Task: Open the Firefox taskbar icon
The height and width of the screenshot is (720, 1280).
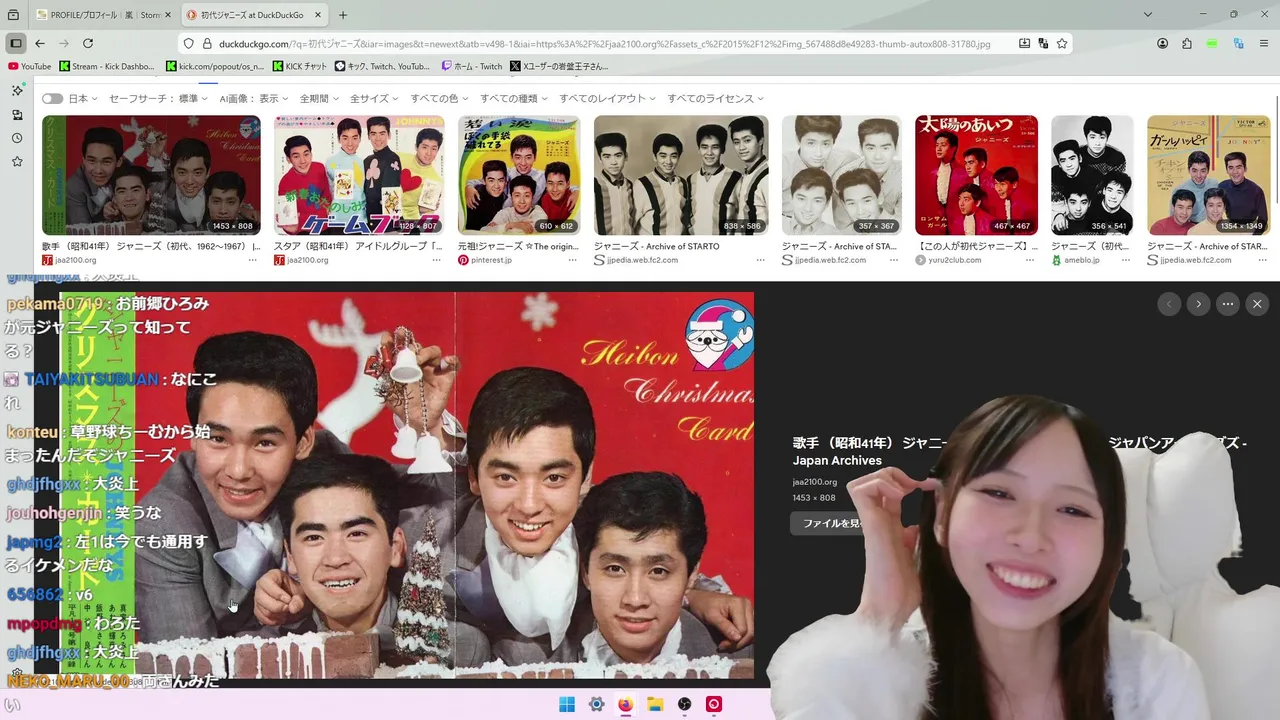Action: click(625, 704)
